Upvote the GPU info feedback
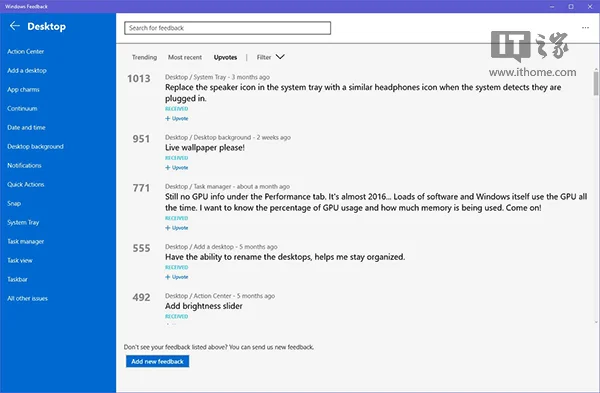The height and width of the screenshot is (393, 600). tap(176, 228)
